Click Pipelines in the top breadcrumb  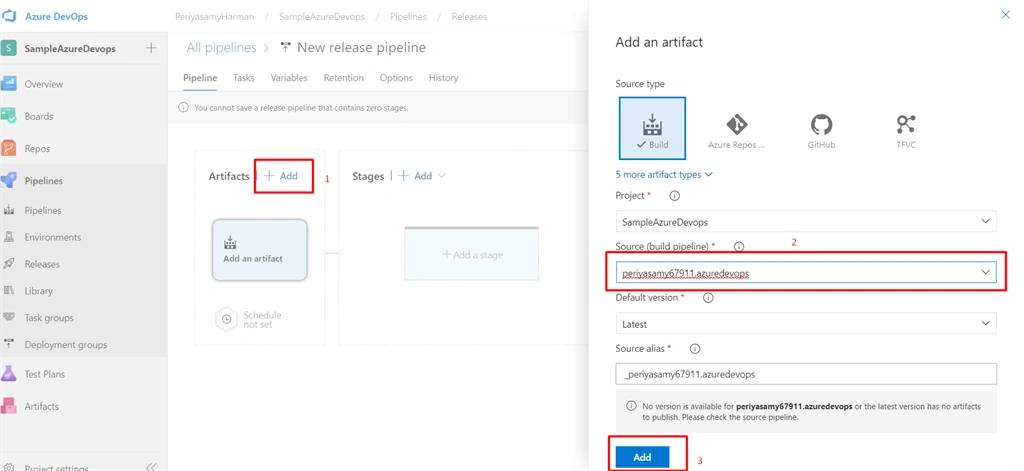point(409,16)
